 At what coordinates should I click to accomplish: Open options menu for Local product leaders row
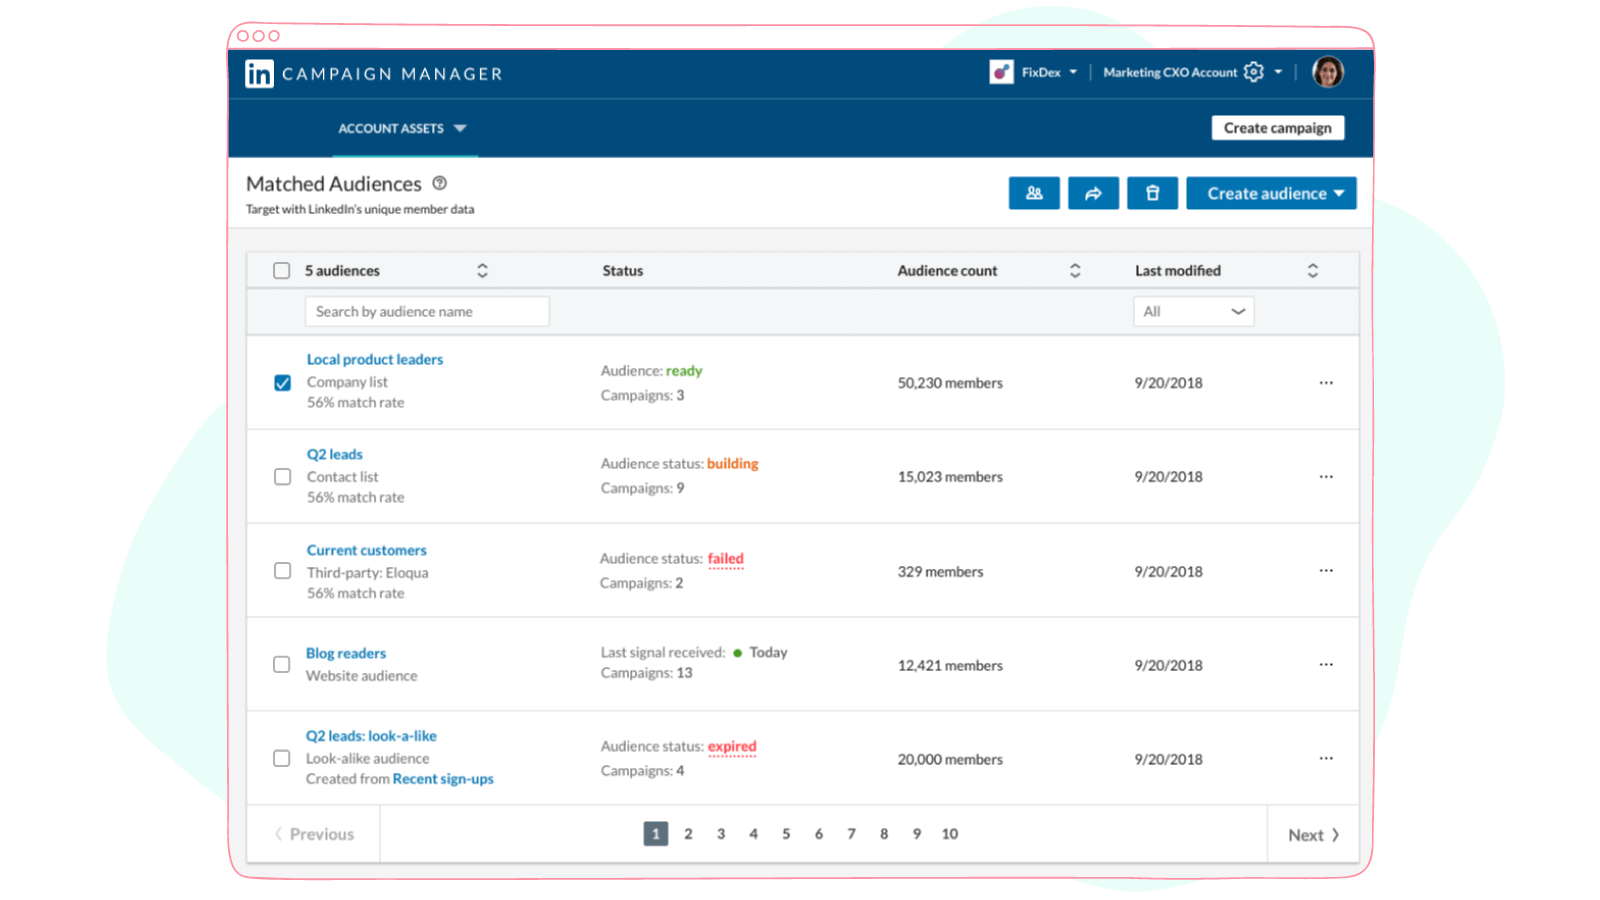[x=1326, y=383]
